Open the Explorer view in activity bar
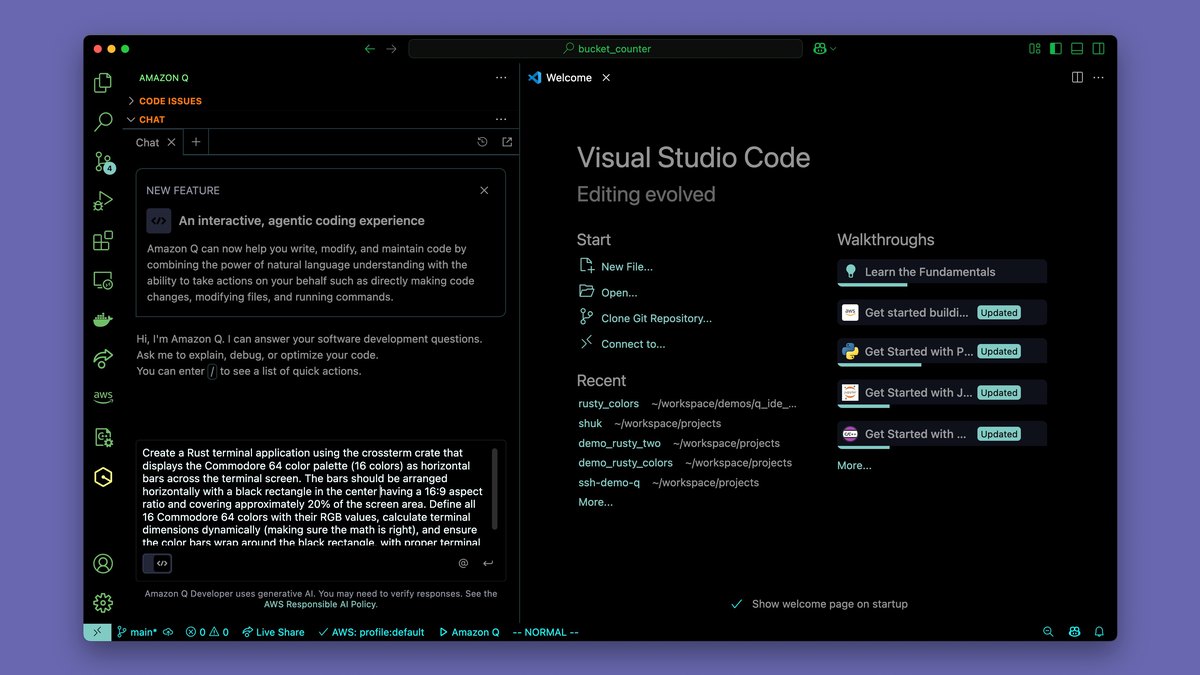The width and height of the screenshot is (1200, 675). (x=103, y=83)
